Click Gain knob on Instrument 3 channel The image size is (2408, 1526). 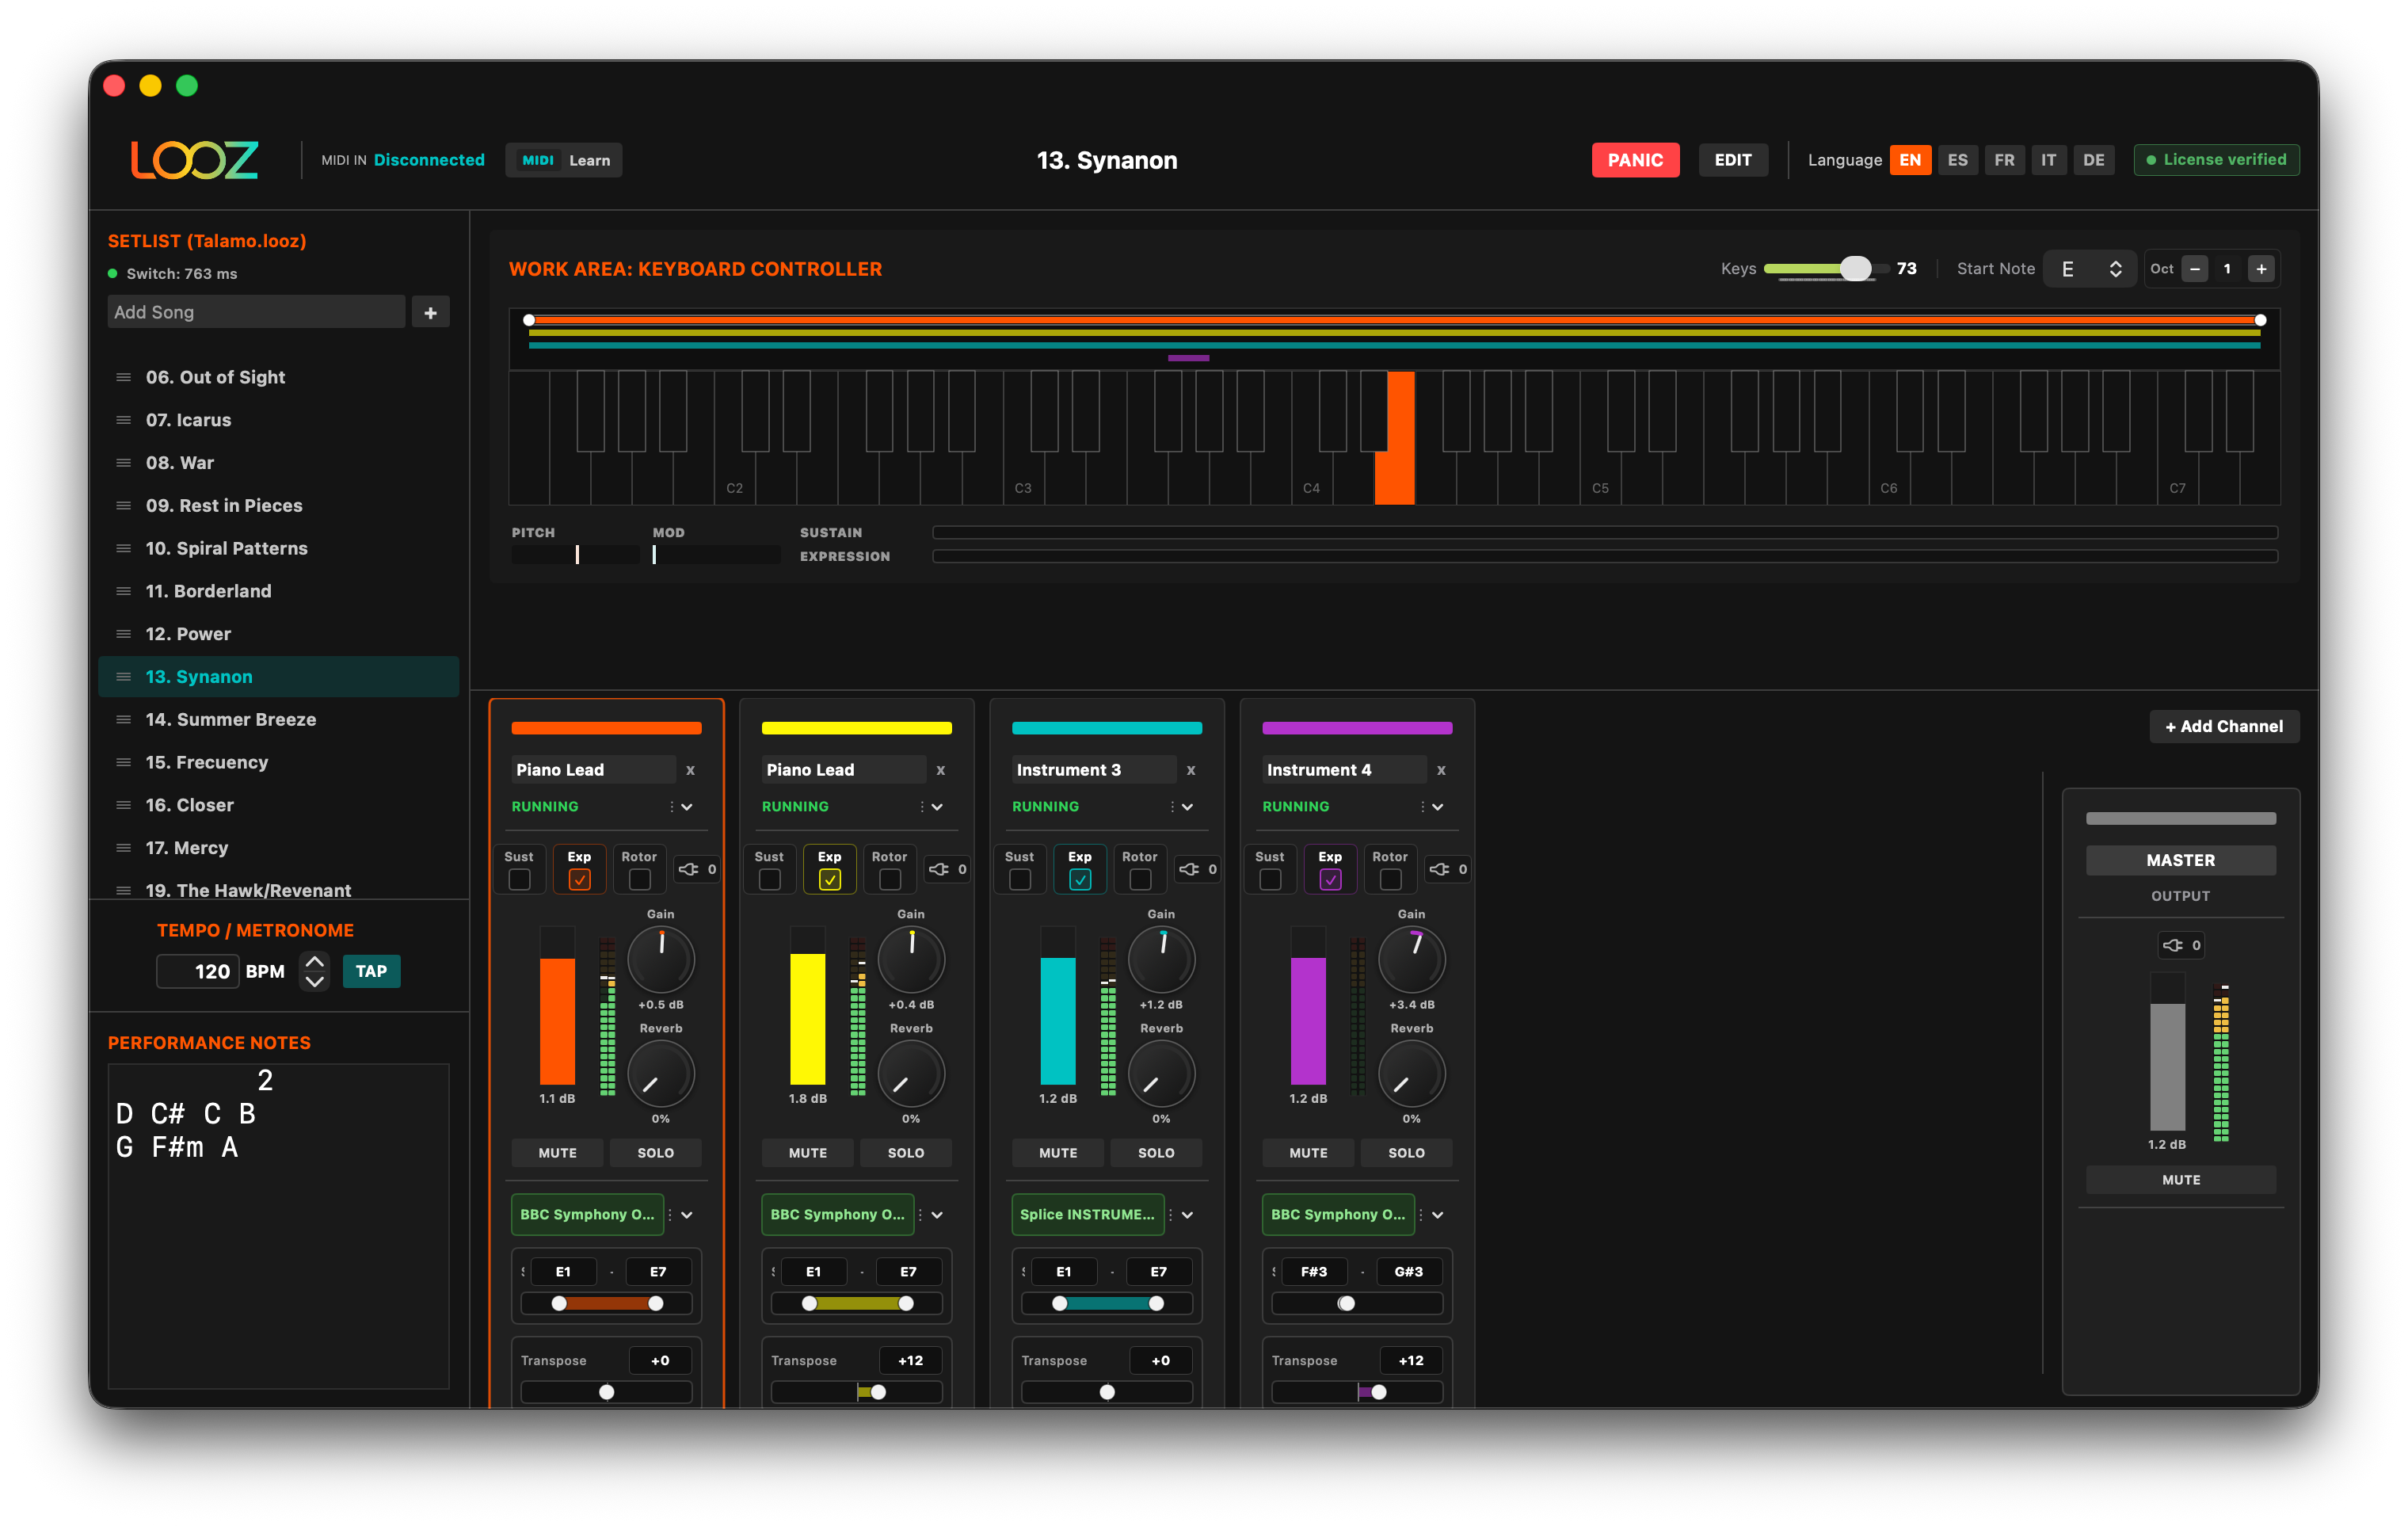[x=1161, y=959]
